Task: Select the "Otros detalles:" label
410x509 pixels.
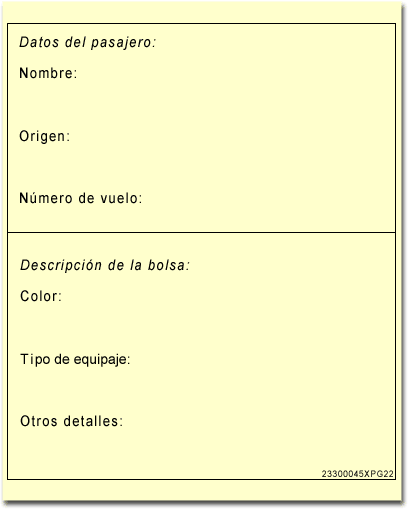Action: 72,421
